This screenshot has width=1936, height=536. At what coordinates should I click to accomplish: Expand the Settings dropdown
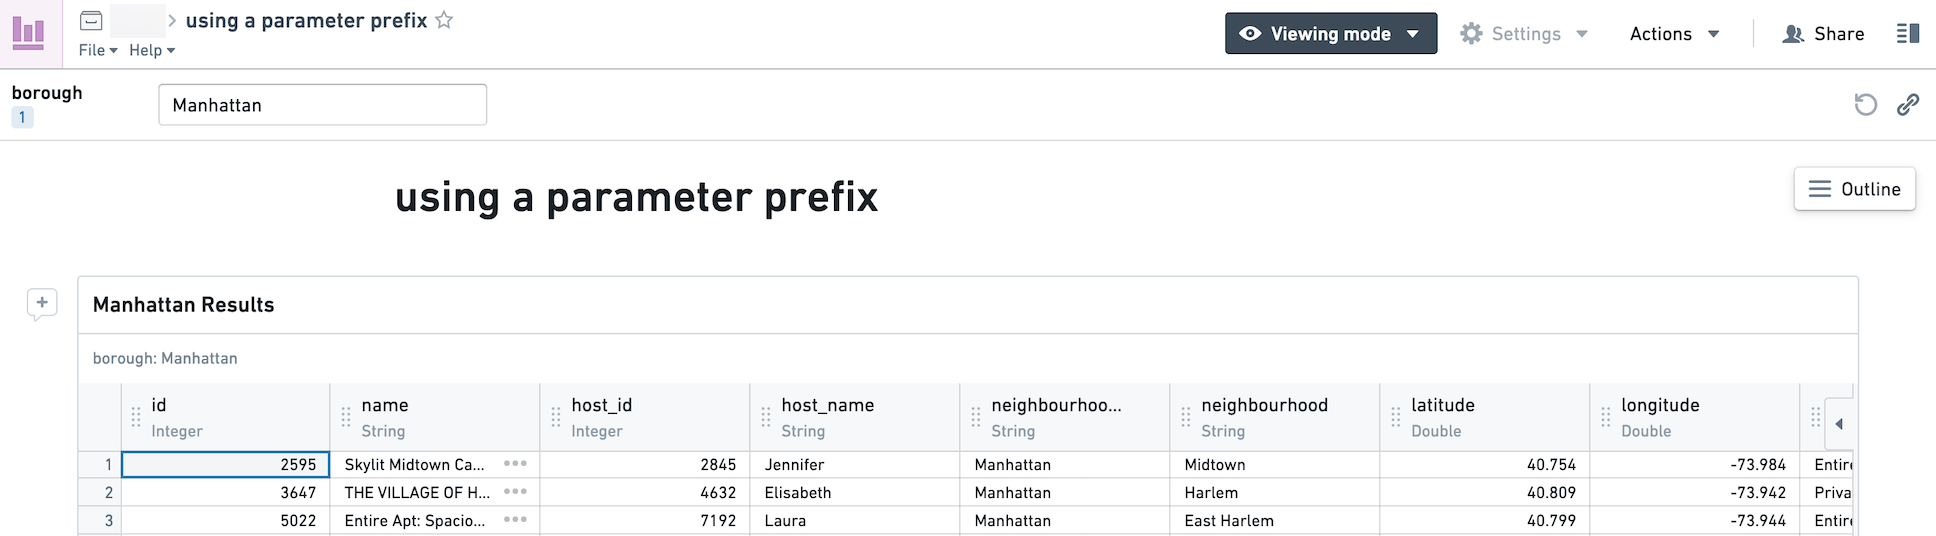tap(1524, 34)
